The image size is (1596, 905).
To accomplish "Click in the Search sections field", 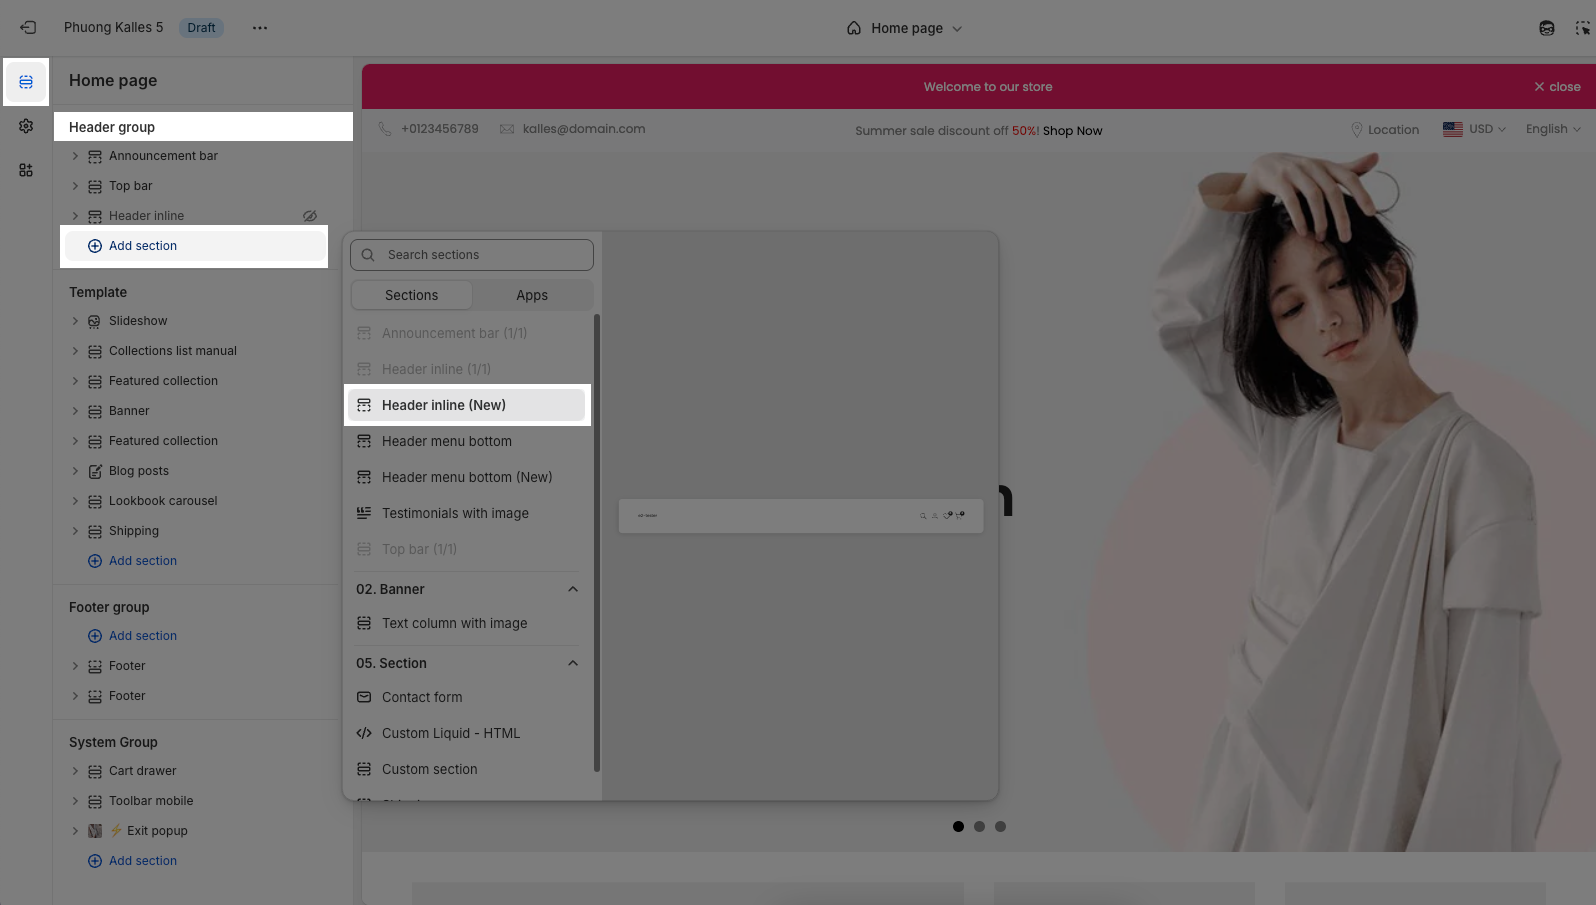I will click(x=472, y=255).
